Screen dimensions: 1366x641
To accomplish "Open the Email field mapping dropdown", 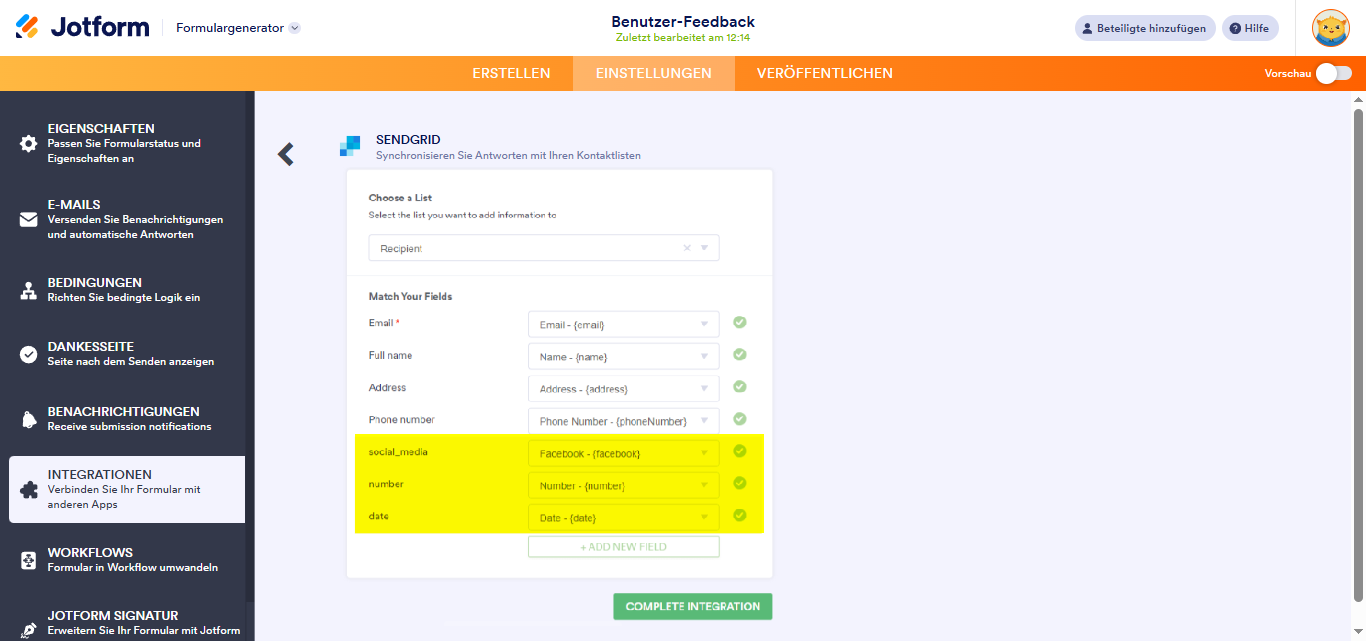I will point(704,324).
